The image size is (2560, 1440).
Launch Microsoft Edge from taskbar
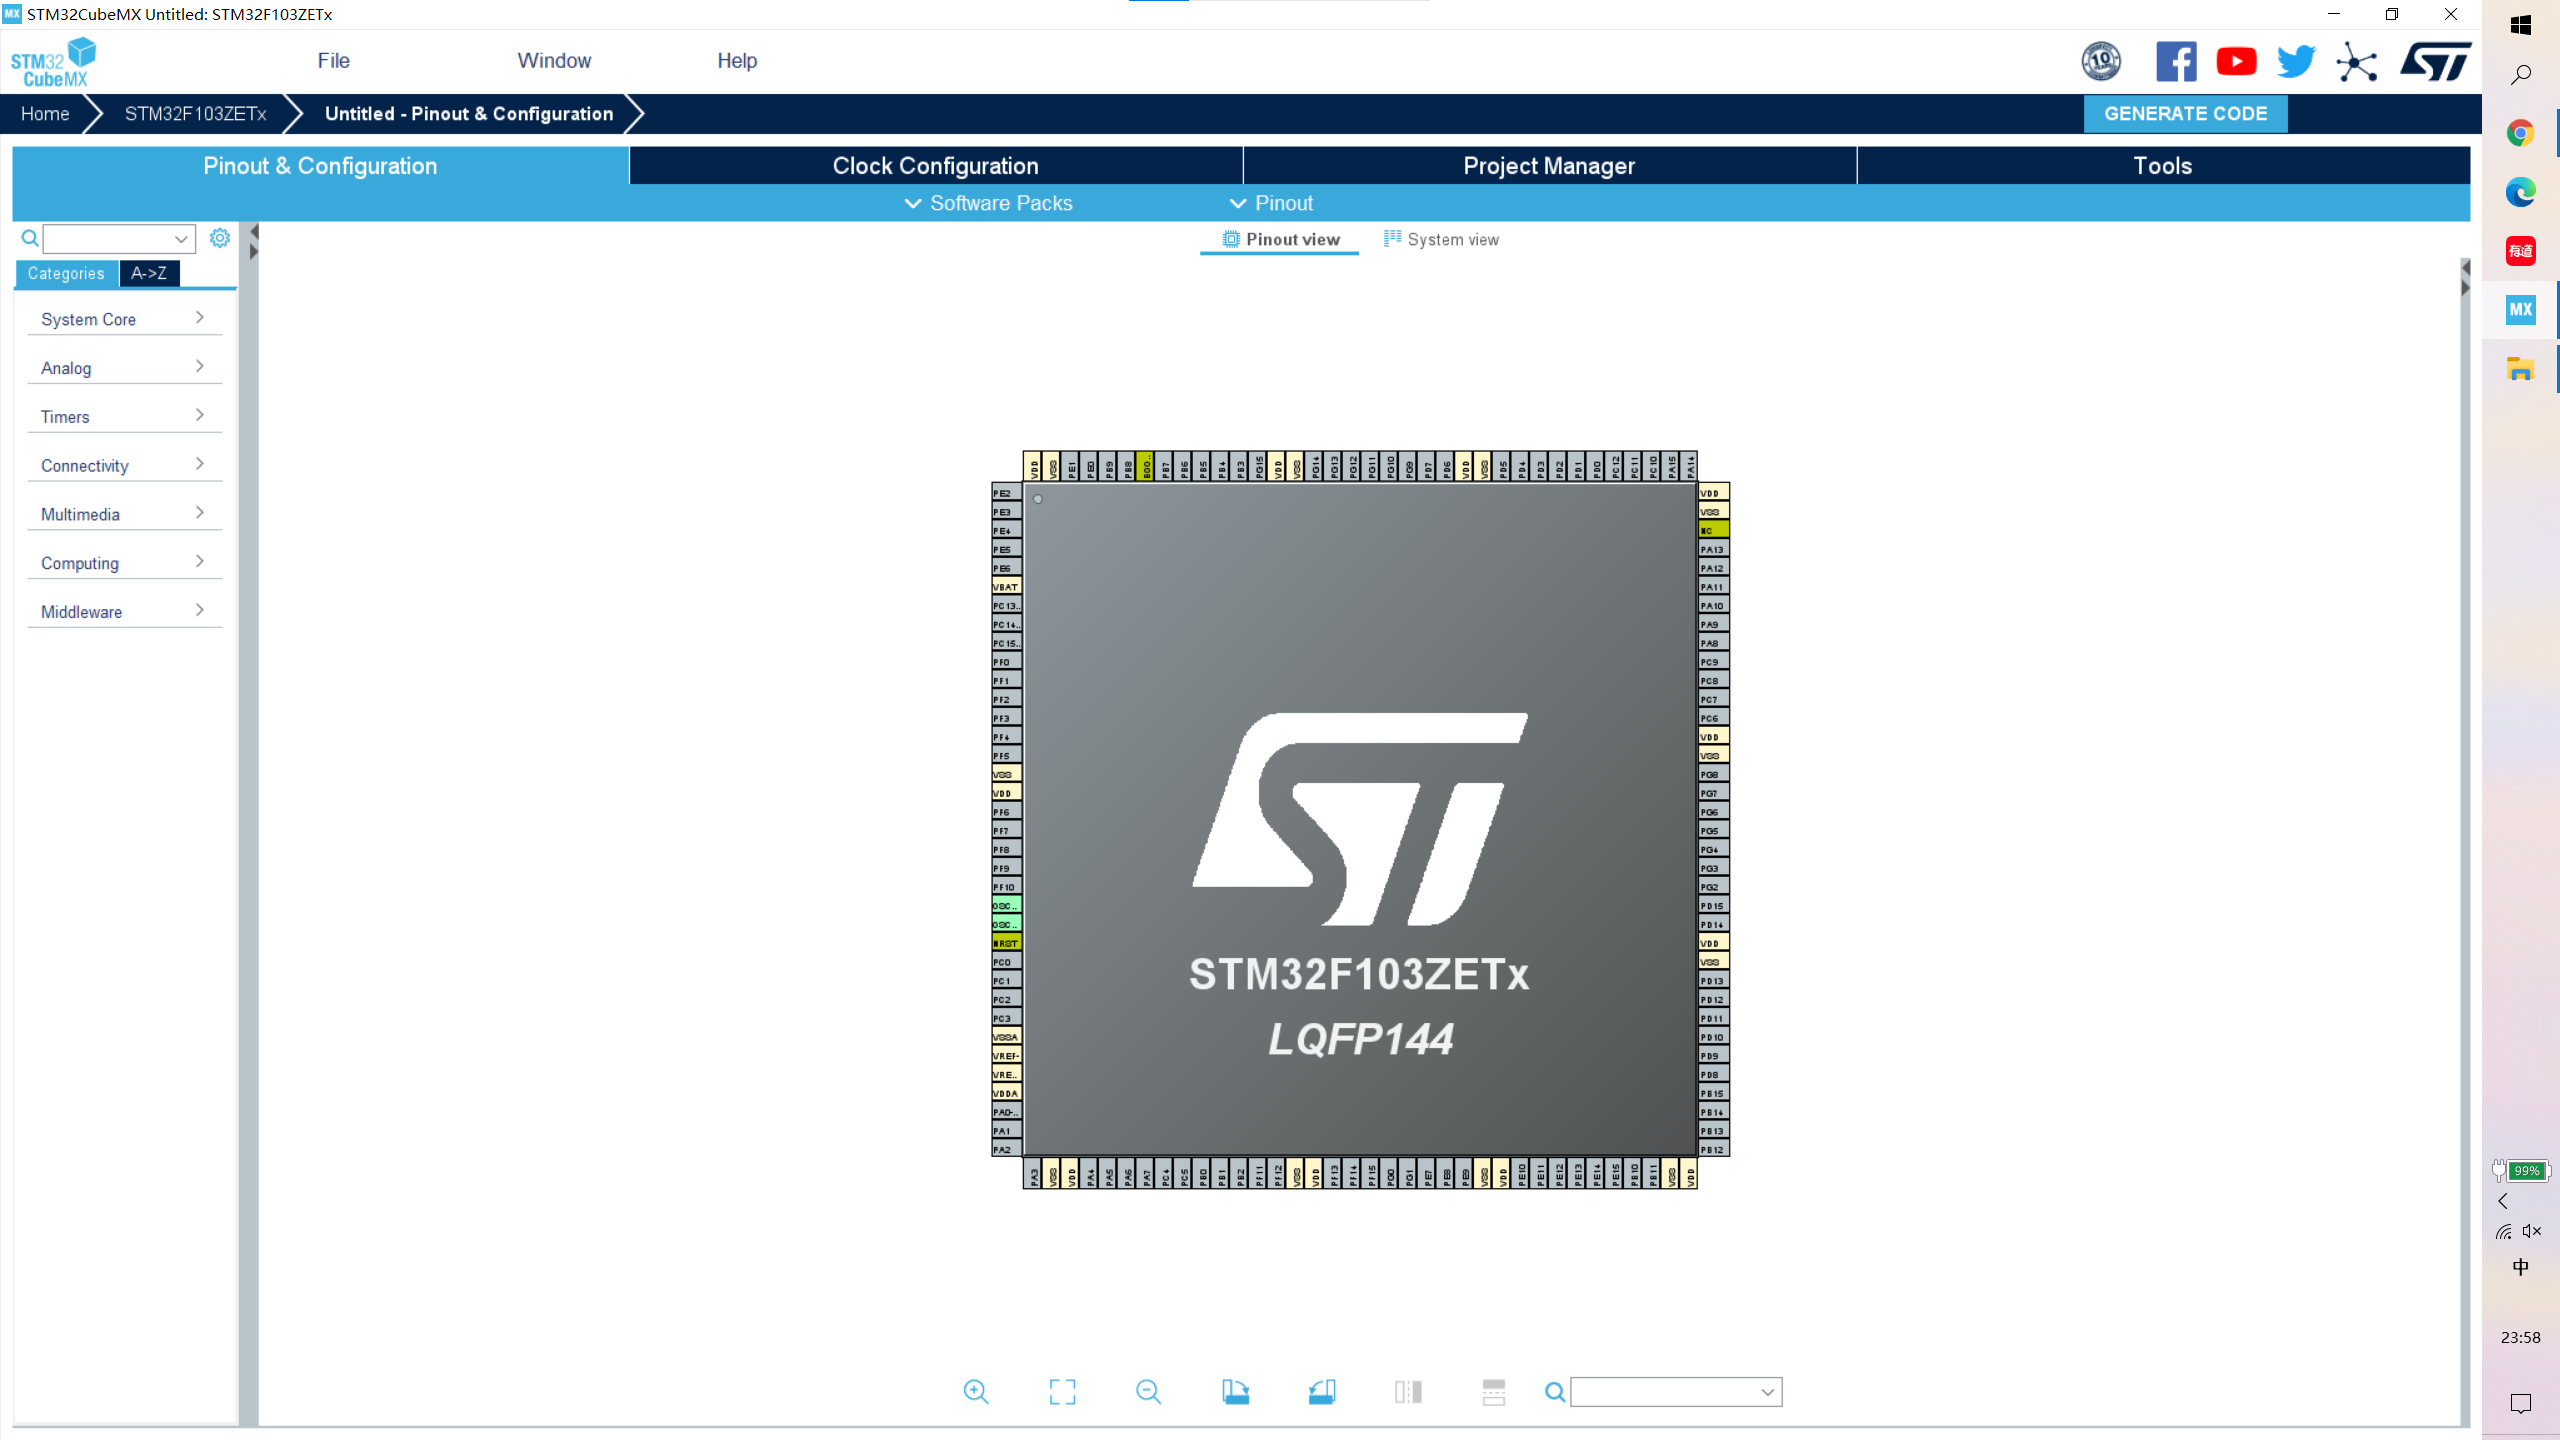[2520, 192]
